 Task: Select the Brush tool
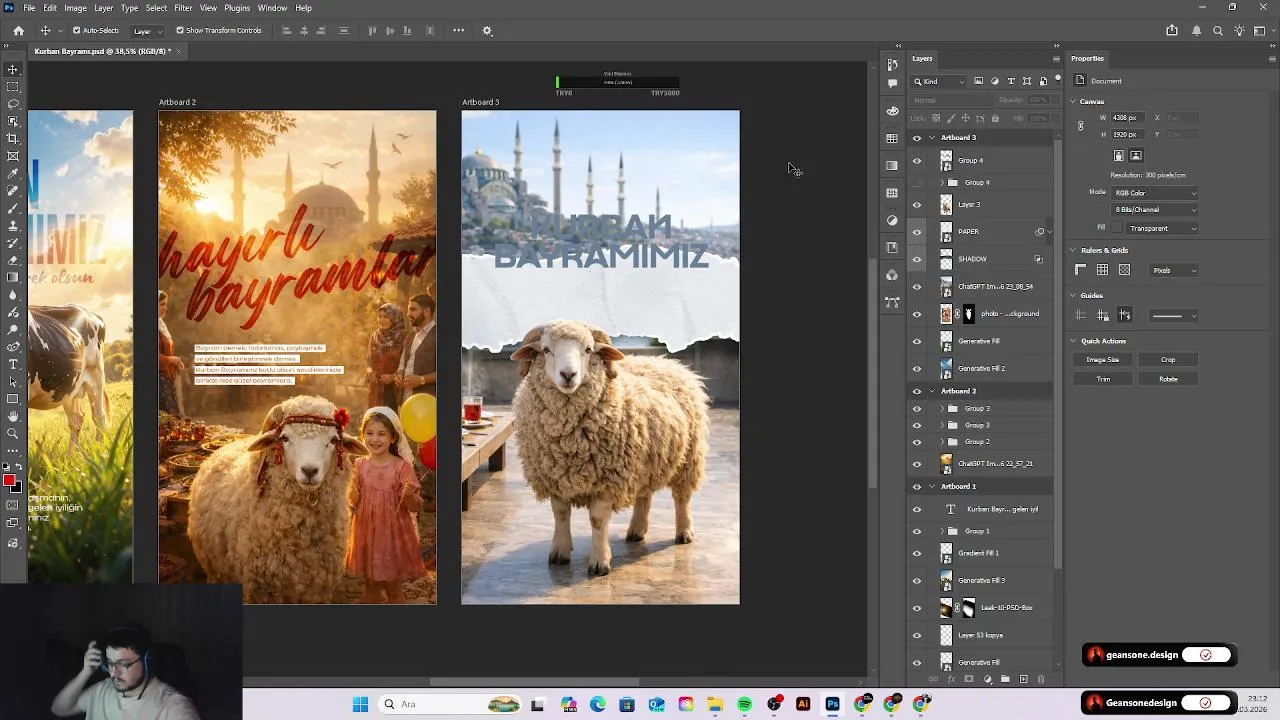(x=13, y=208)
